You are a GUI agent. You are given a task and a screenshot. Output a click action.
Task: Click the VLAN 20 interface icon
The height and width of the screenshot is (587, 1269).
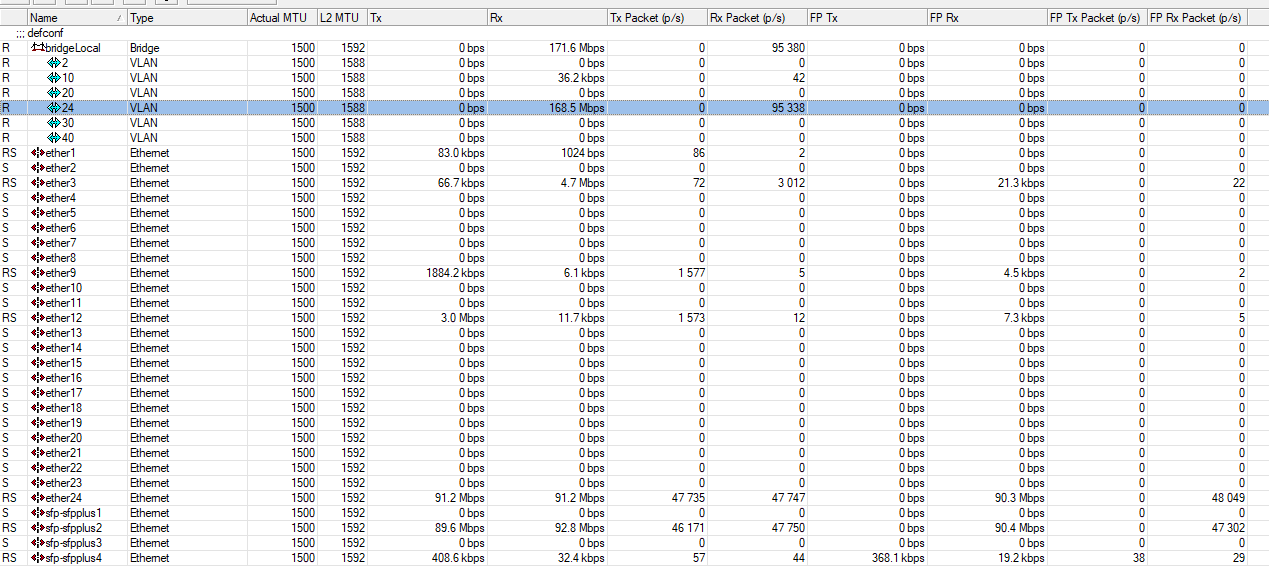[54, 93]
